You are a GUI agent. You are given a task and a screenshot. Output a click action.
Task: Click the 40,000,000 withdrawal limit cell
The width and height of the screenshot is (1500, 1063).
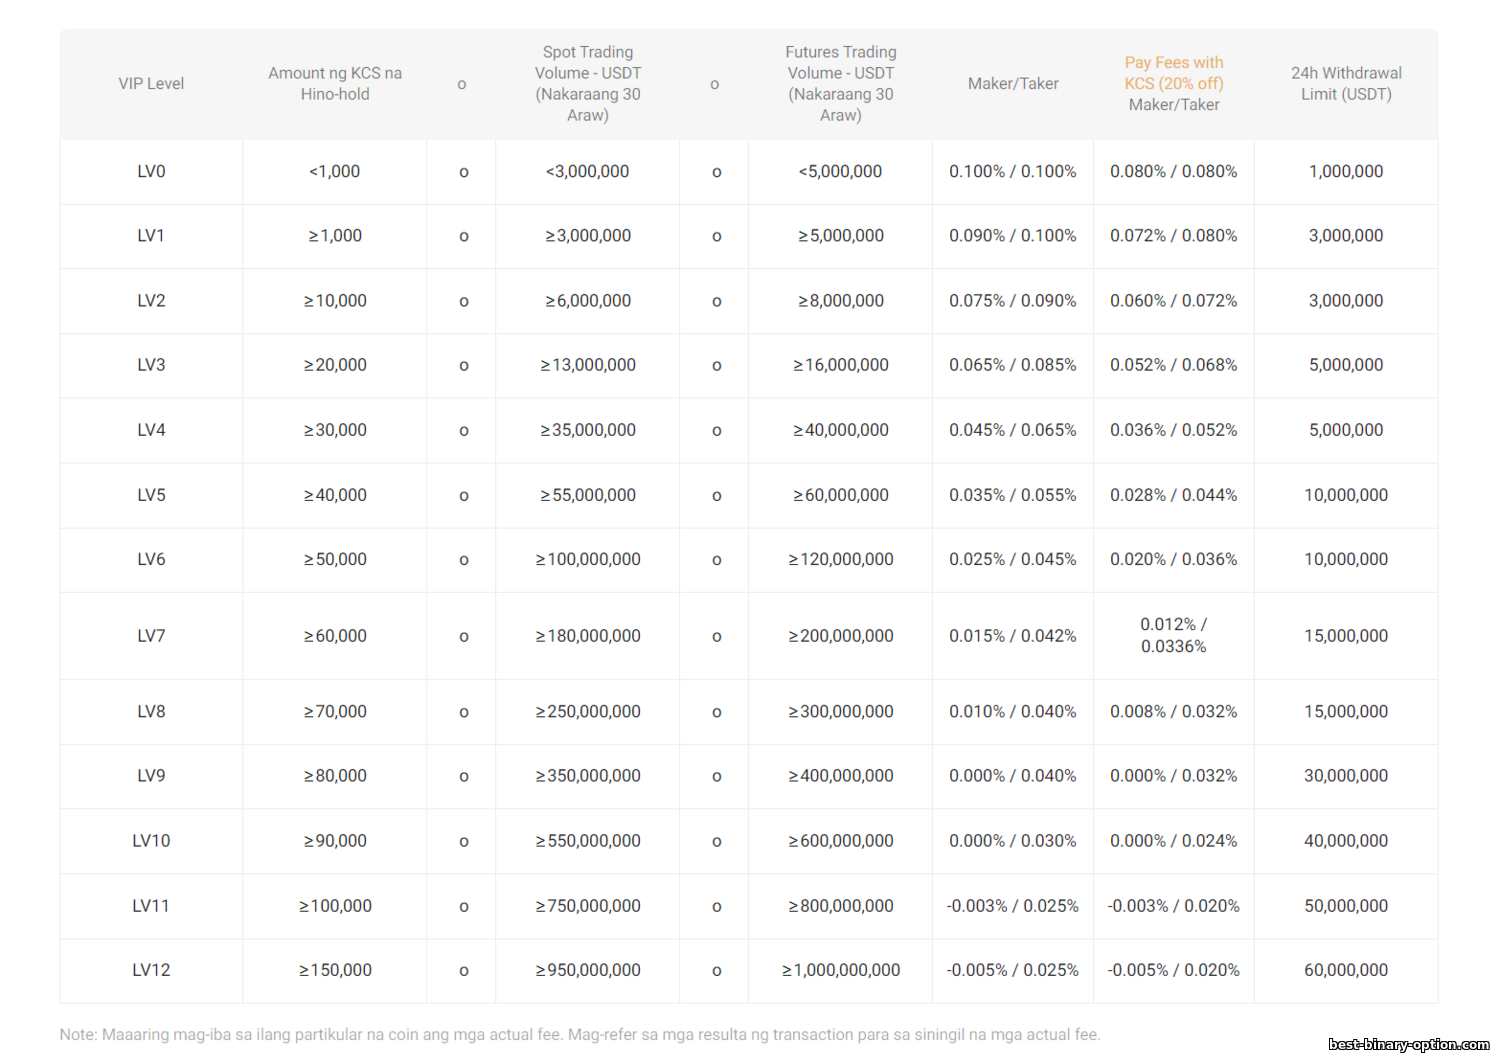coord(1346,841)
